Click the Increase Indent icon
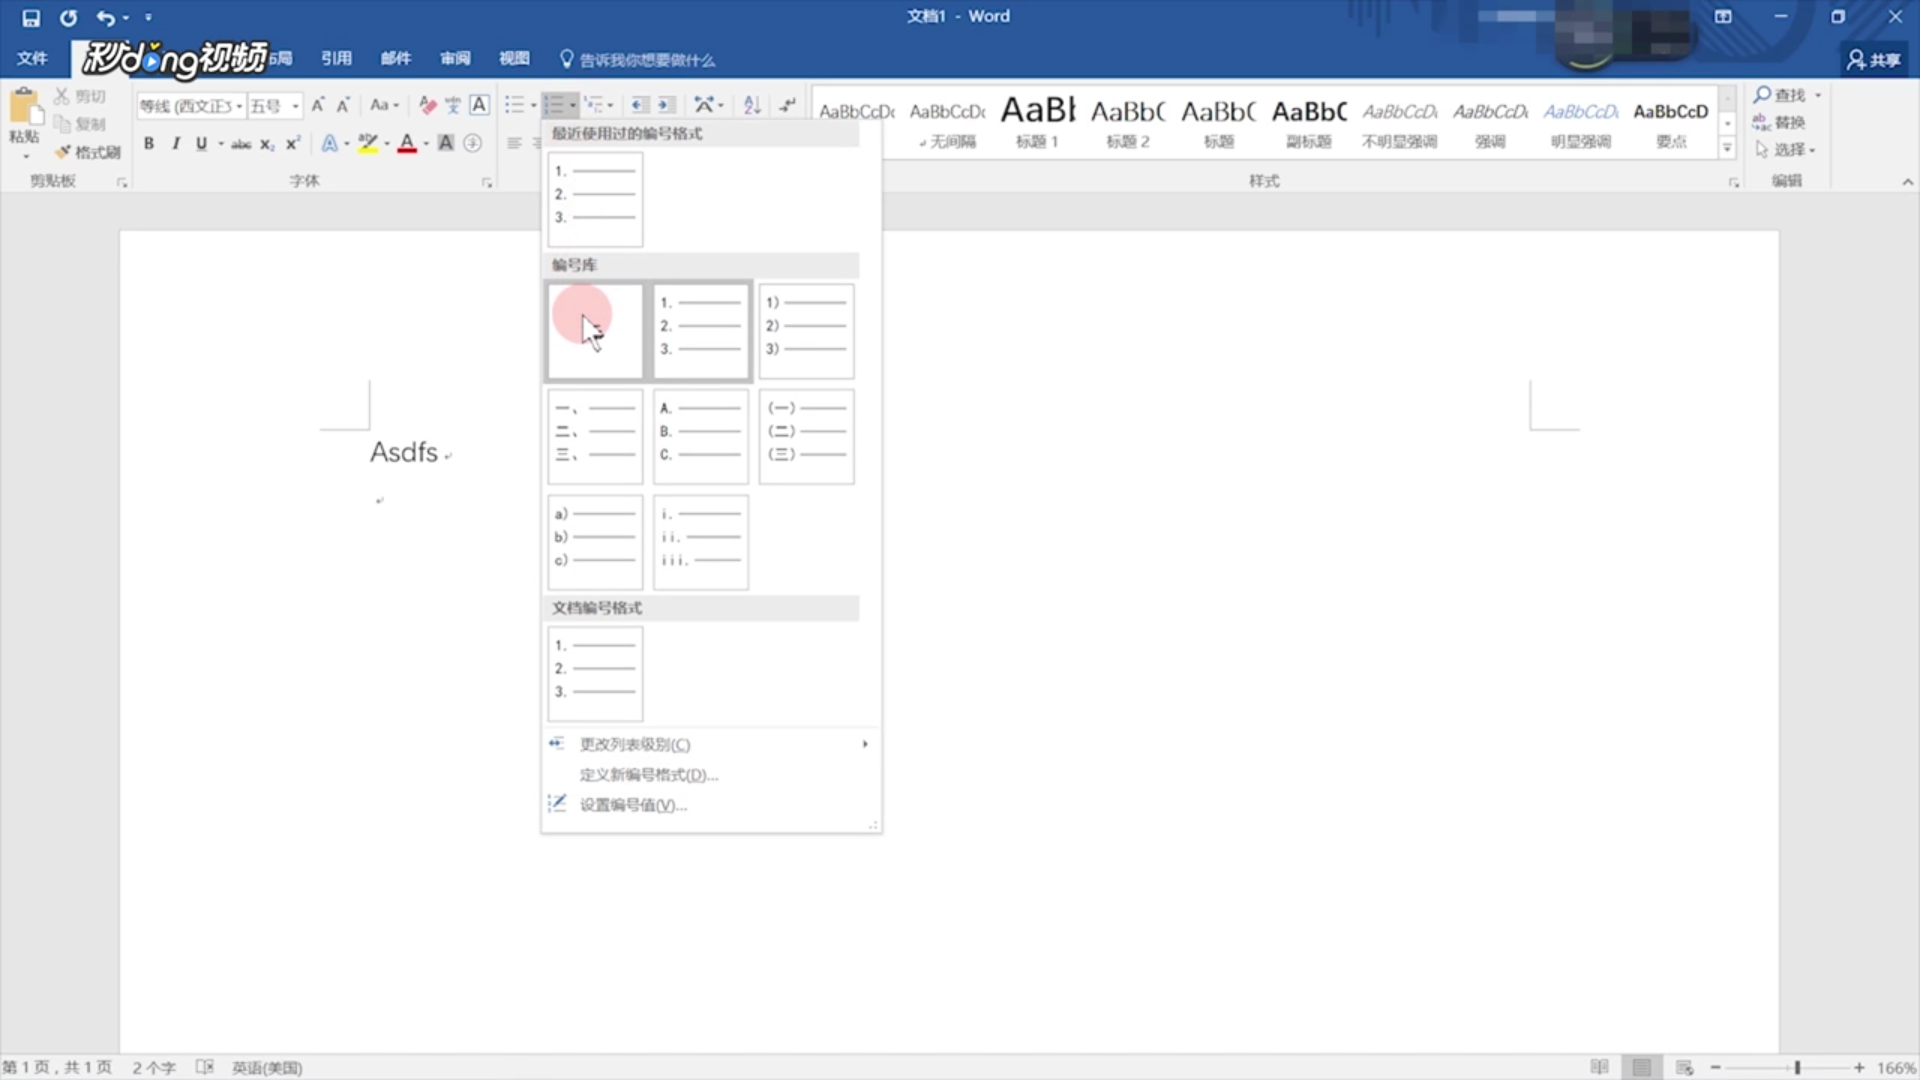1920x1080 pixels. tap(666, 105)
